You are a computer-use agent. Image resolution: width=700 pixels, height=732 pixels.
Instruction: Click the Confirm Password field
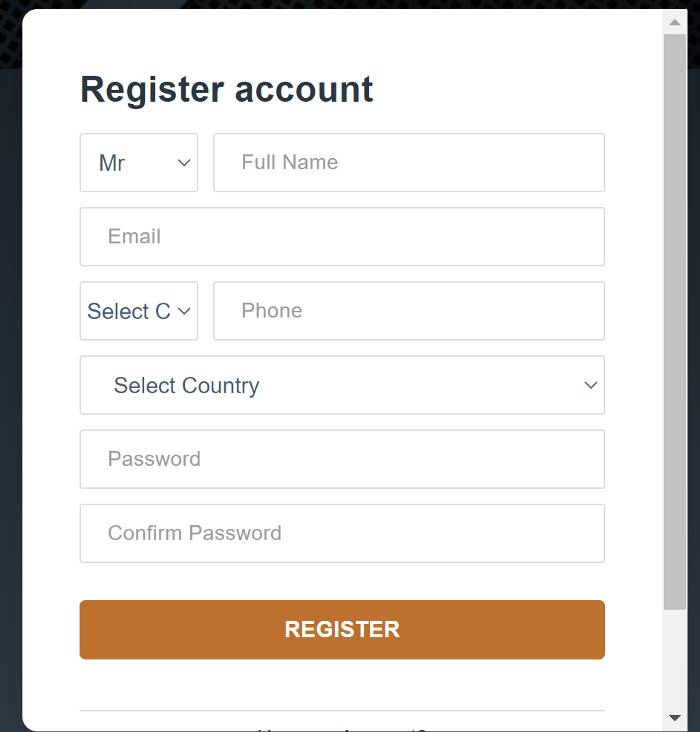pos(342,533)
